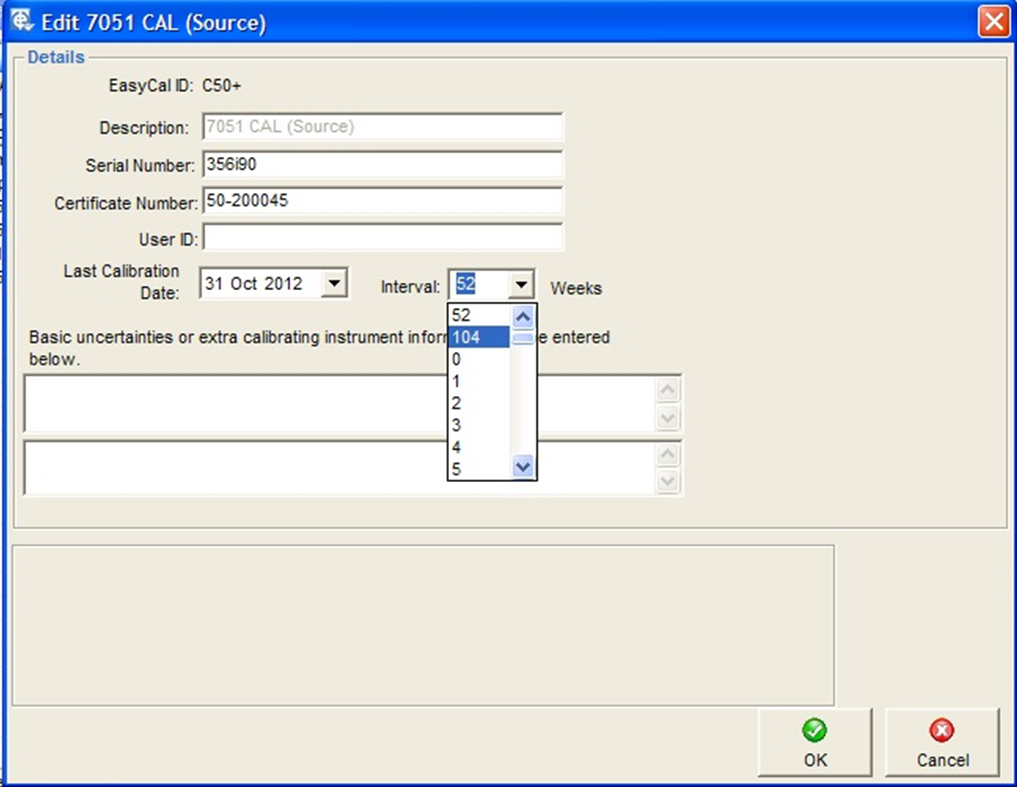Open the Last Calibration Date dropdown
The height and width of the screenshot is (787, 1017).
click(x=335, y=284)
